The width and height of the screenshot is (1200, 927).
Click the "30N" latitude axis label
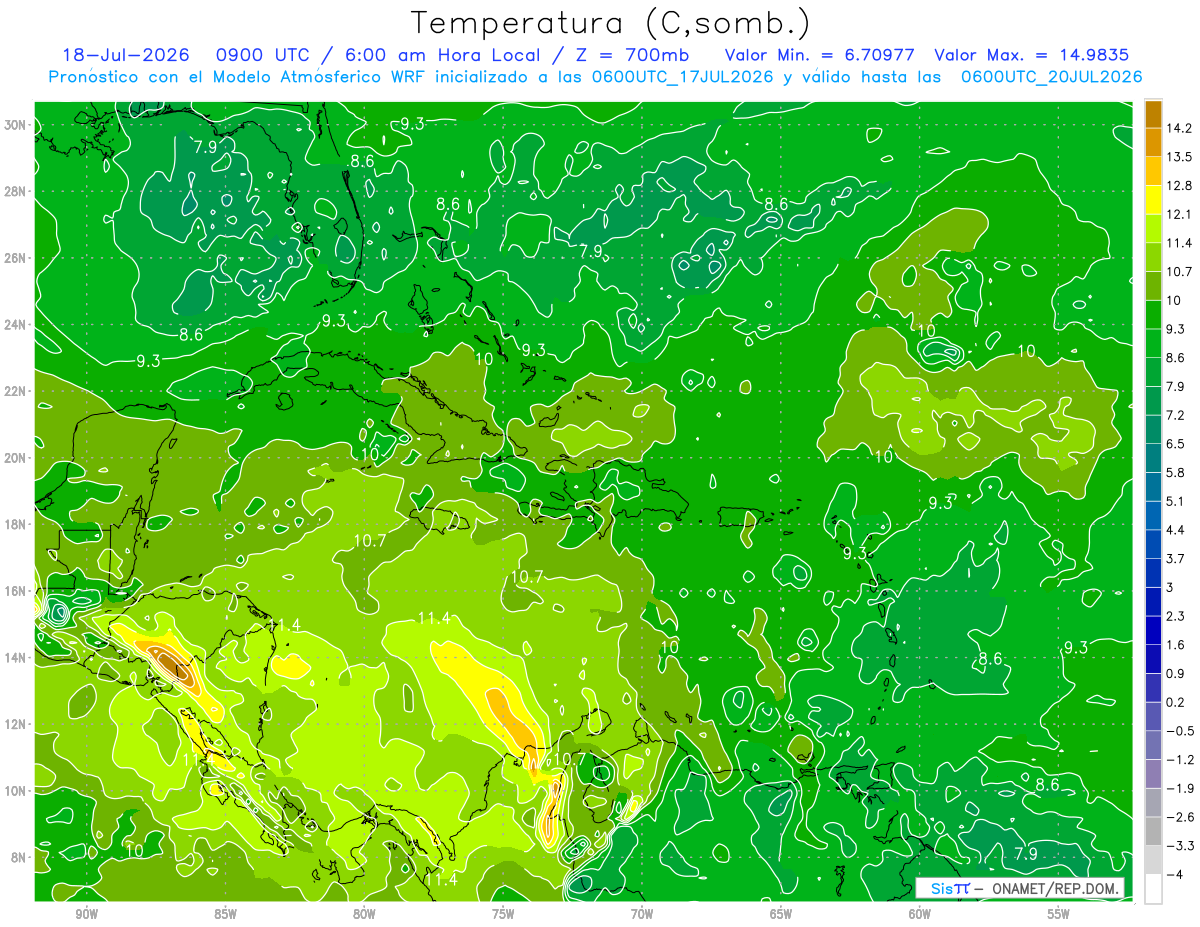pos(16,125)
